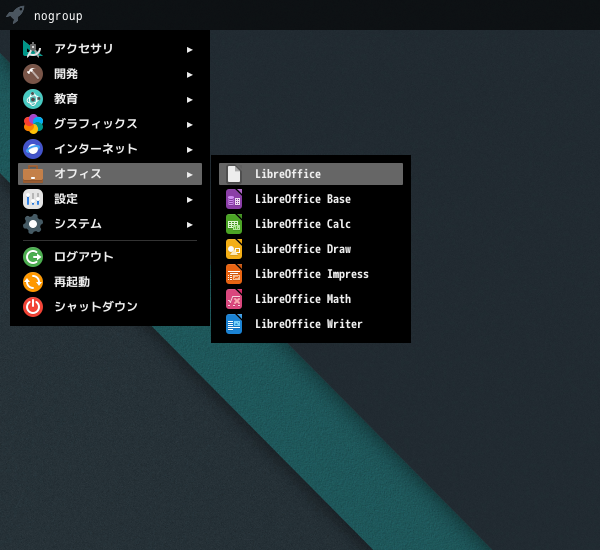Expand the グラフィックス submenu arrow

[x=189, y=125]
